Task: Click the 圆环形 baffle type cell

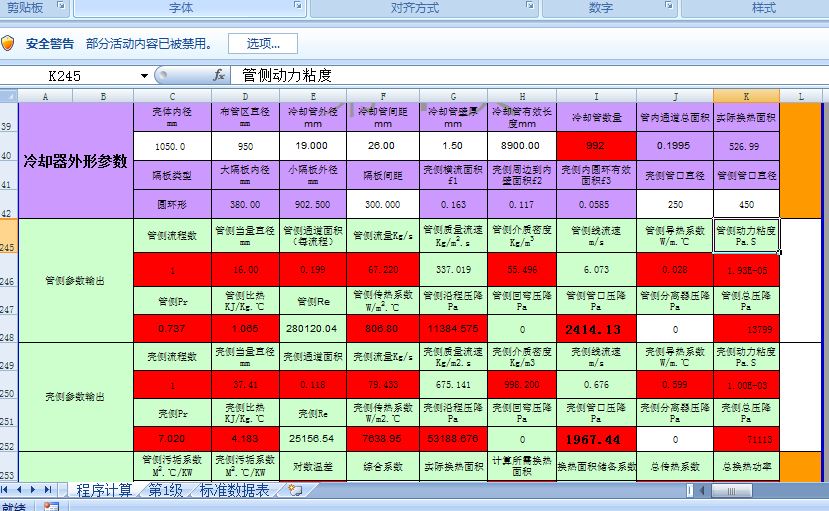Action: pos(172,204)
